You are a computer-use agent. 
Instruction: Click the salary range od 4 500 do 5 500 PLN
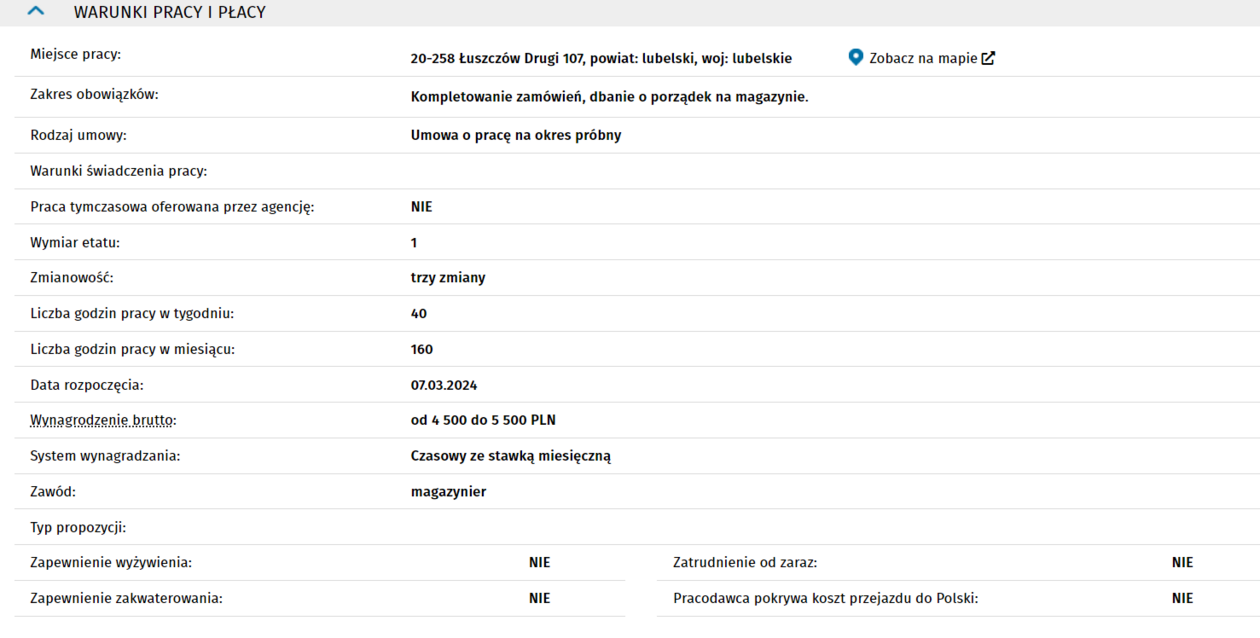coord(482,421)
